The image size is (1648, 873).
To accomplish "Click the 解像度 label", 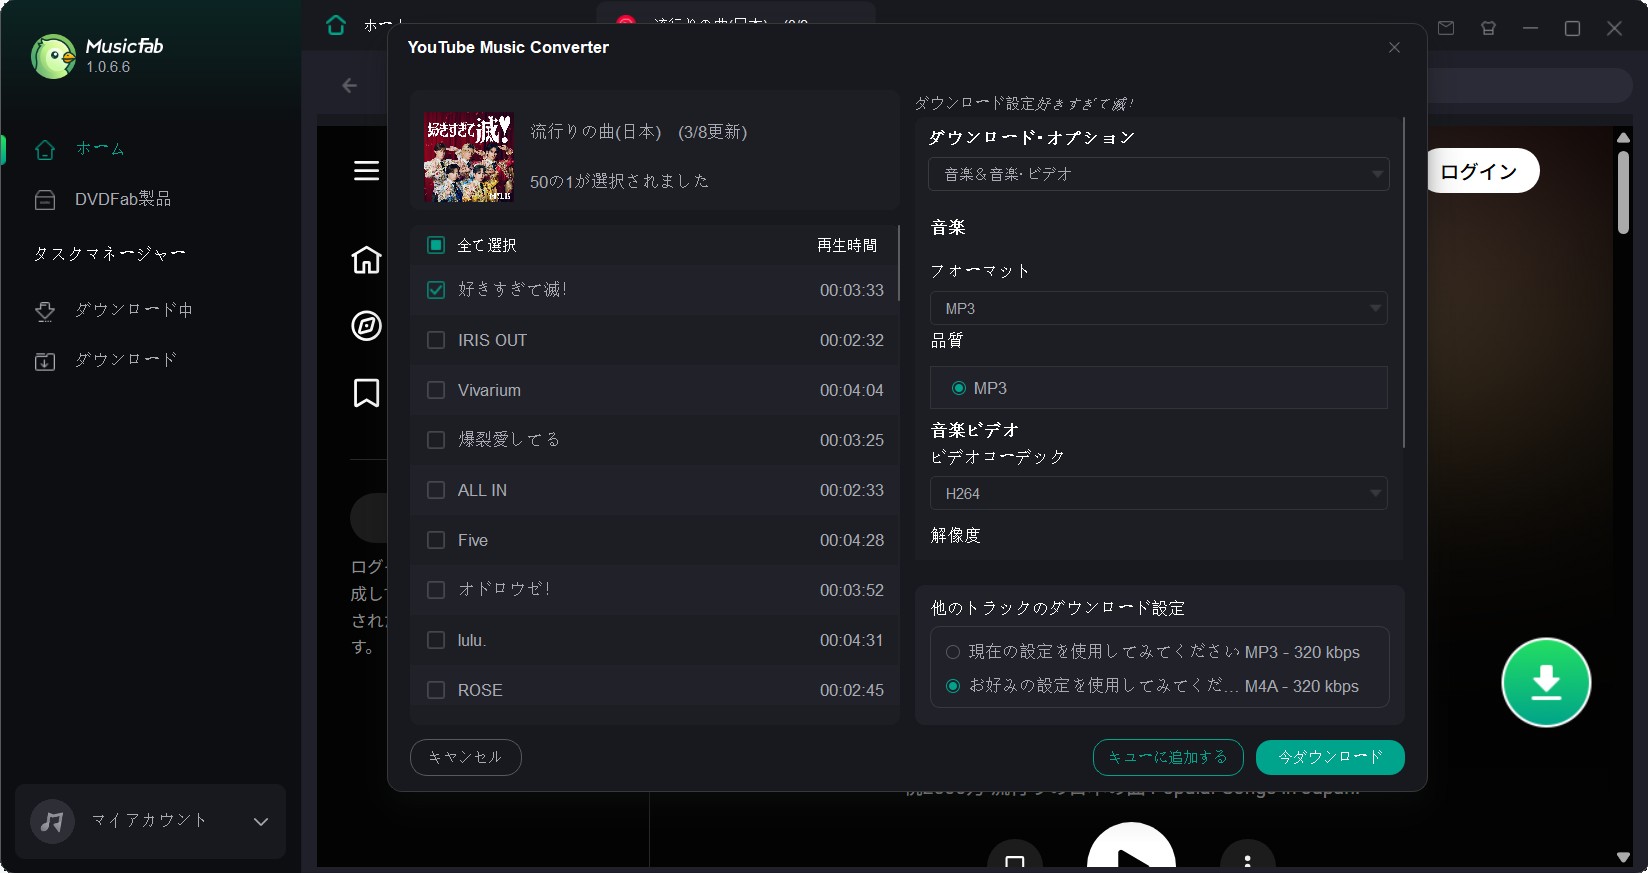I will (x=956, y=535).
